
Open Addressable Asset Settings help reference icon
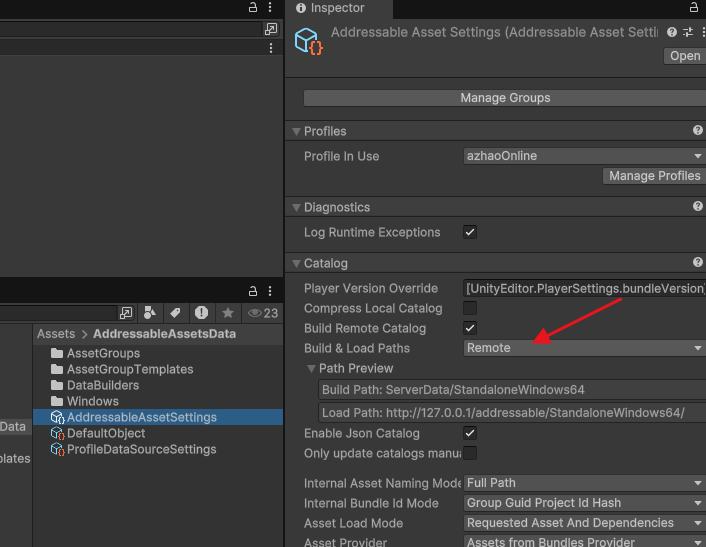tap(672, 32)
